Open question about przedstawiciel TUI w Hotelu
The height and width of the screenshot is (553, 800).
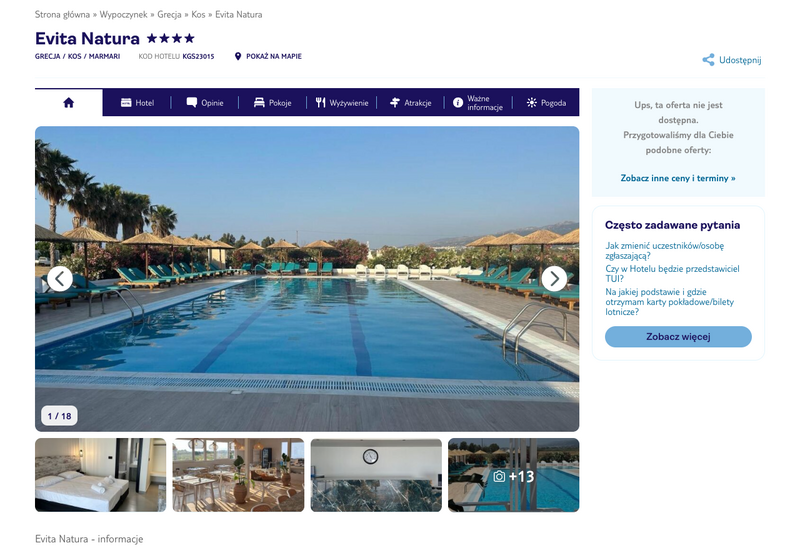pyautogui.click(x=672, y=273)
